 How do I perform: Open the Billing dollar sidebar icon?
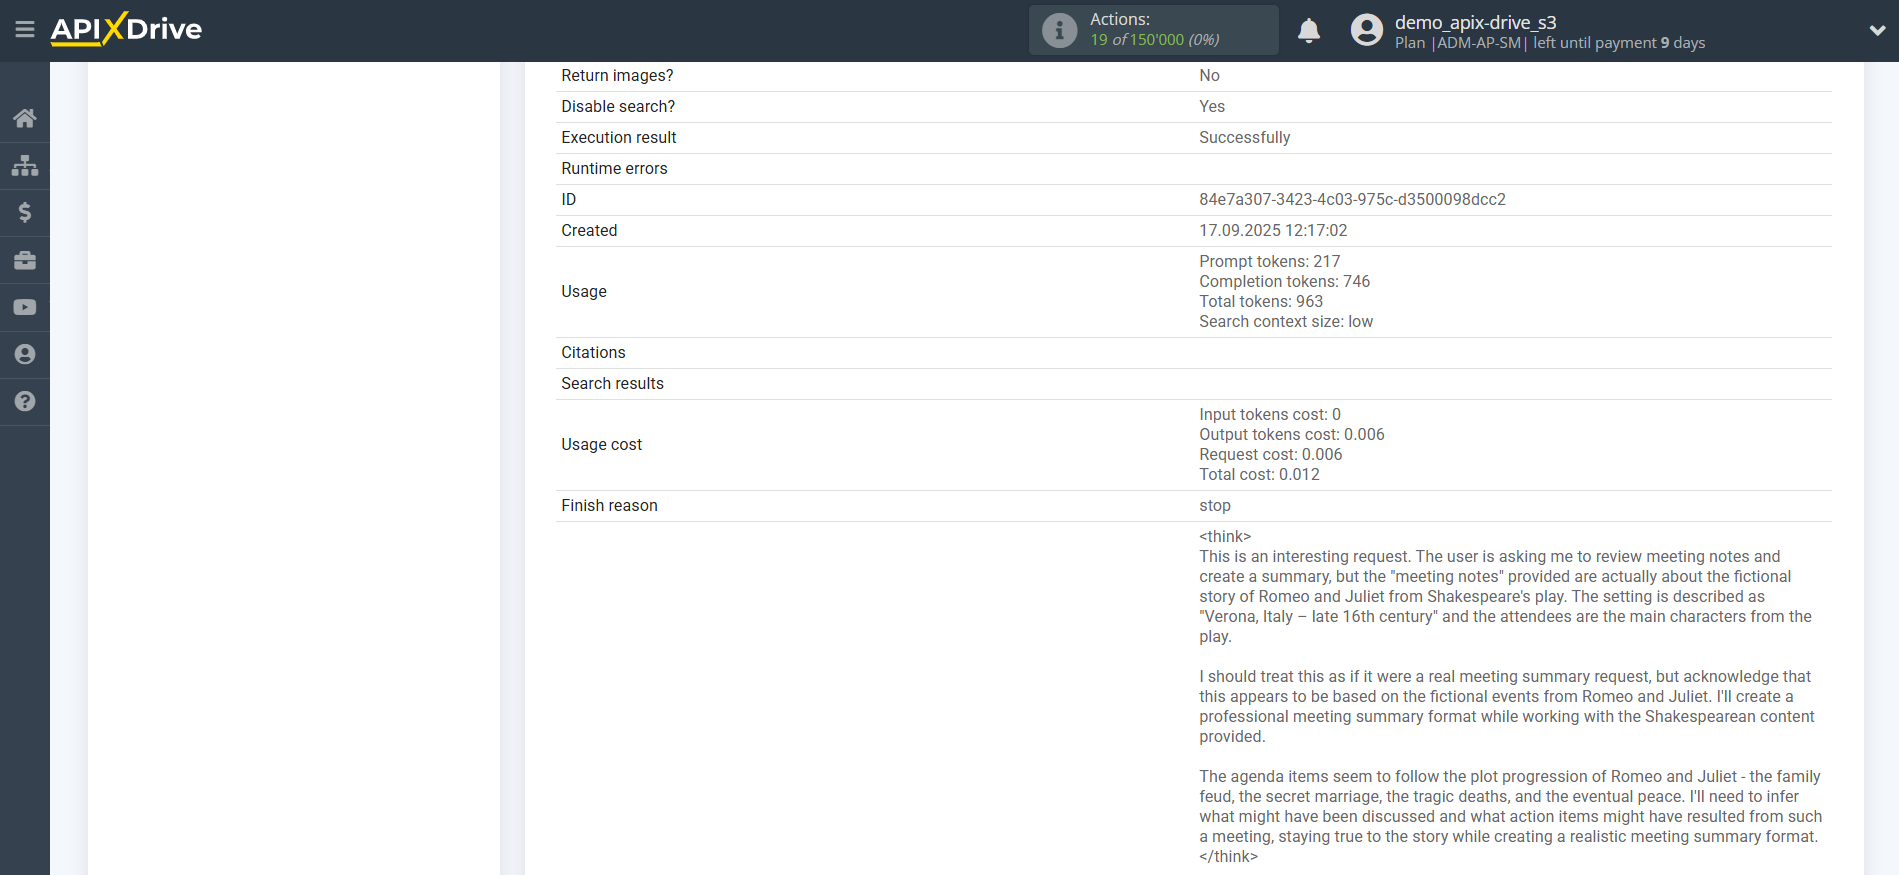click(x=25, y=212)
